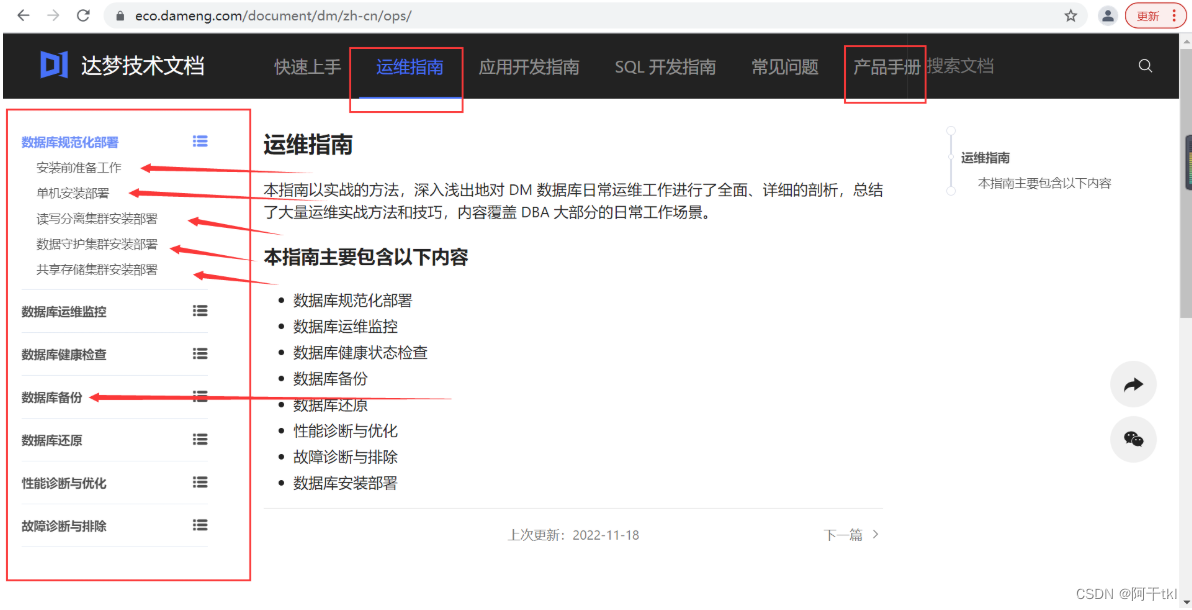Bookmark this page with star icon
This screenshot has height=610, width=1192.
[x=1071, y=15]
